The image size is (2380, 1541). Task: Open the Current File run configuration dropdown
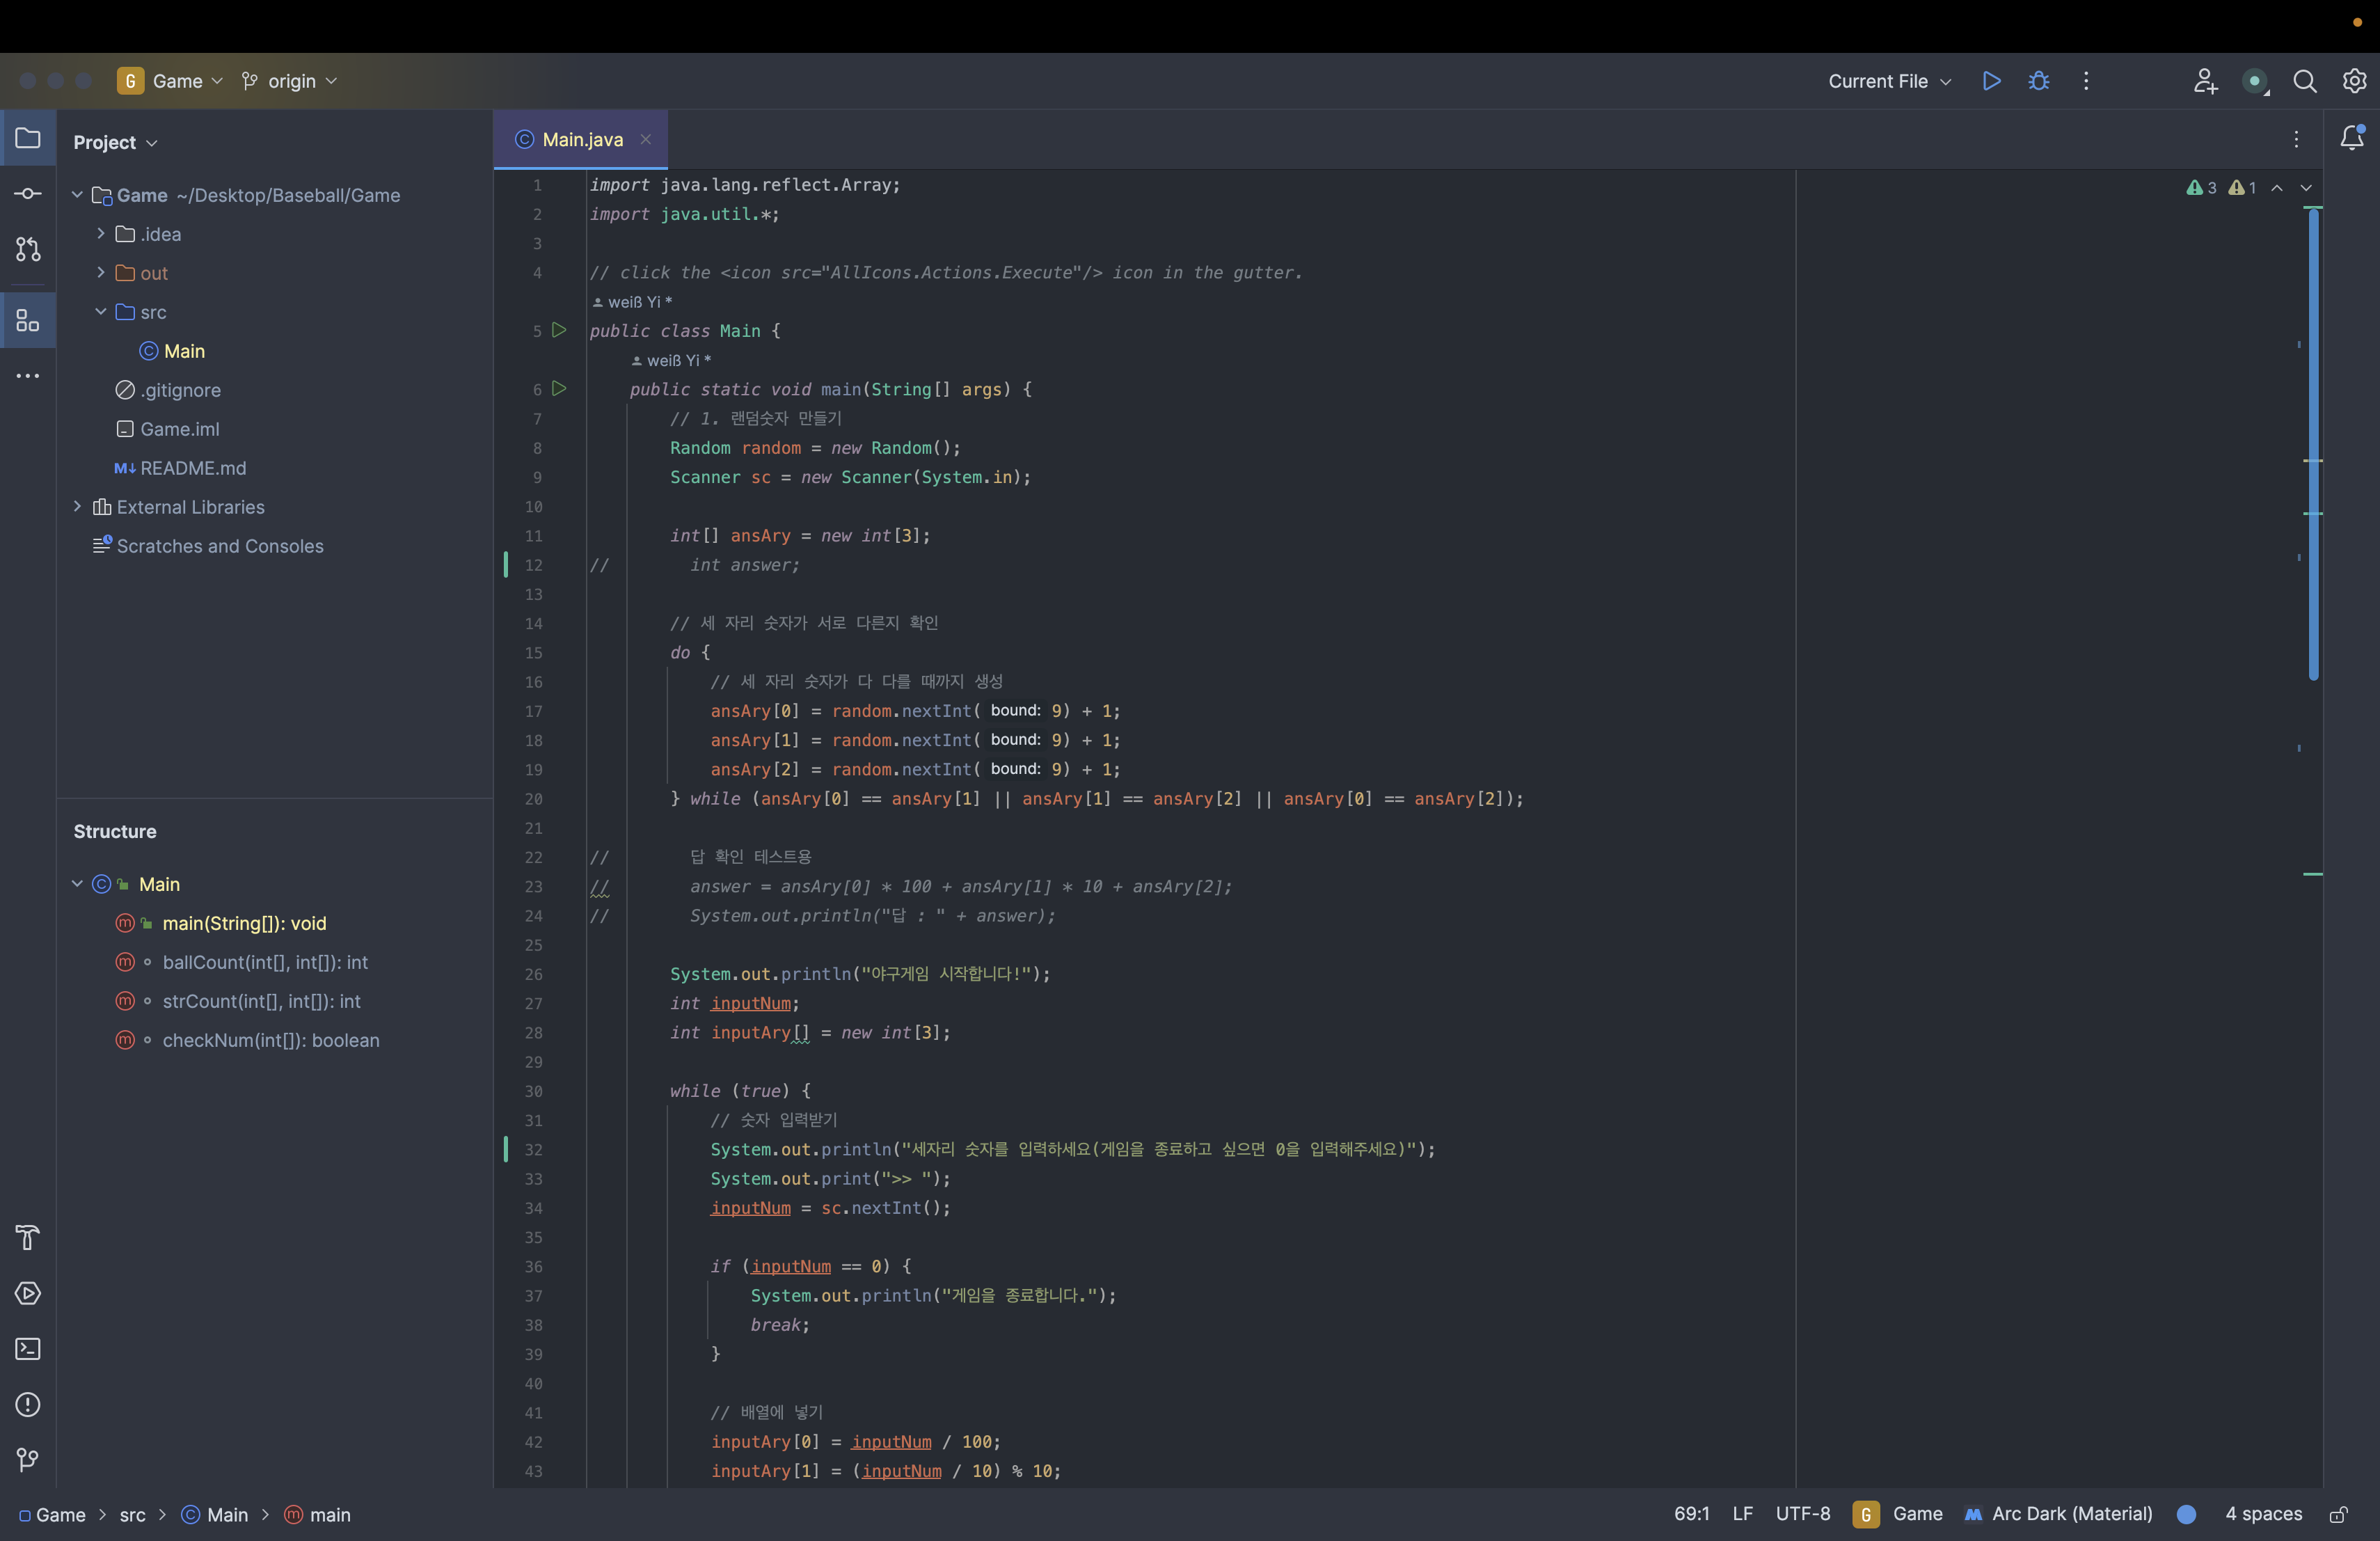pos(1889,81)
